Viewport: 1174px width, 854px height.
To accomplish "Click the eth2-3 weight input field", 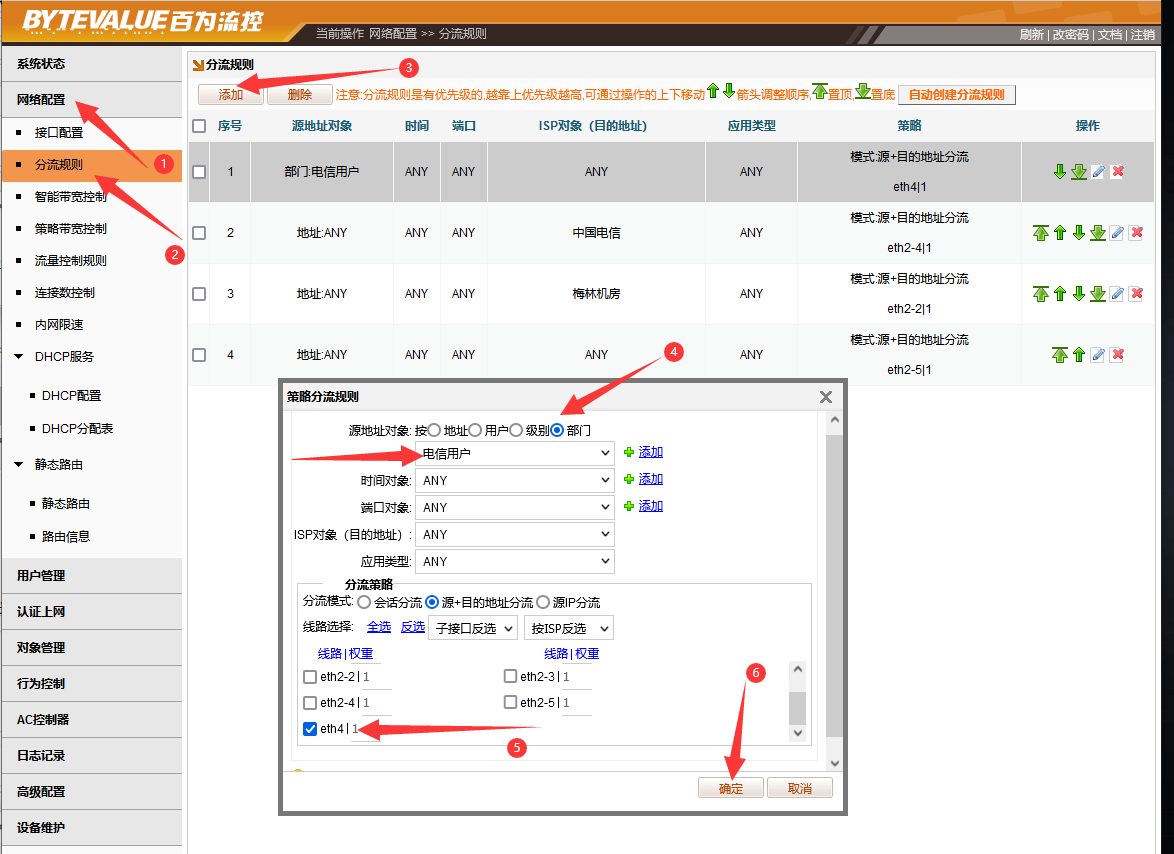I will coord(576,677).
